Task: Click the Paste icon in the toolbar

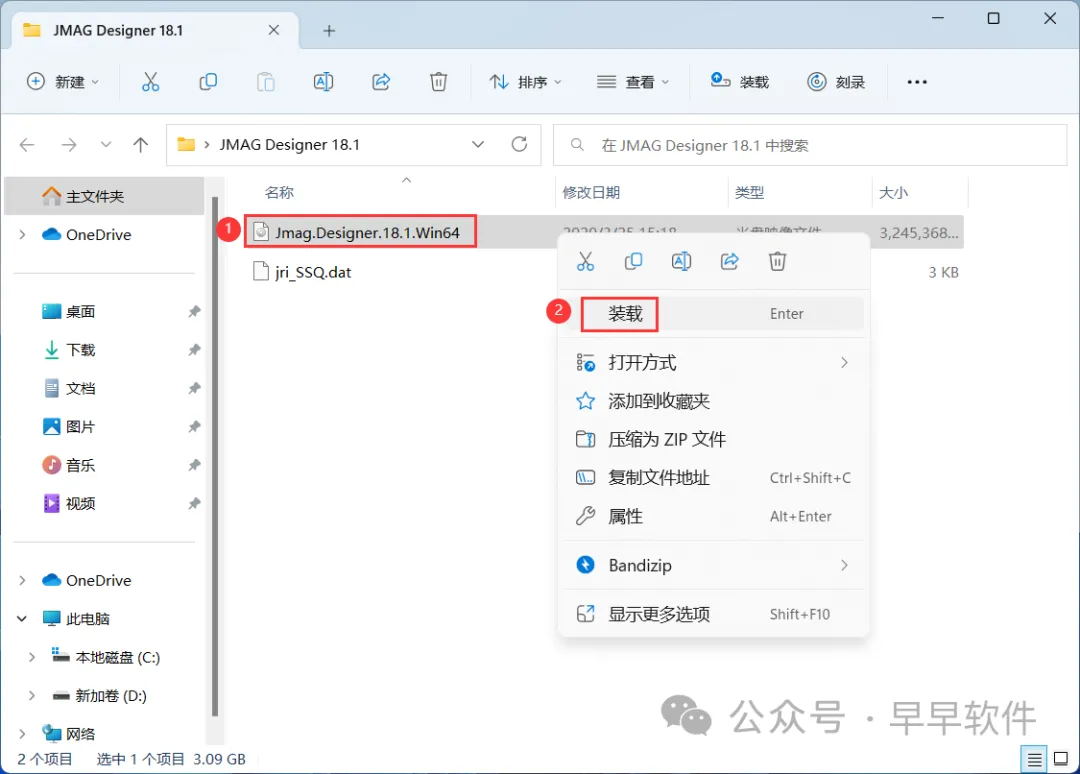Action: 265,82
